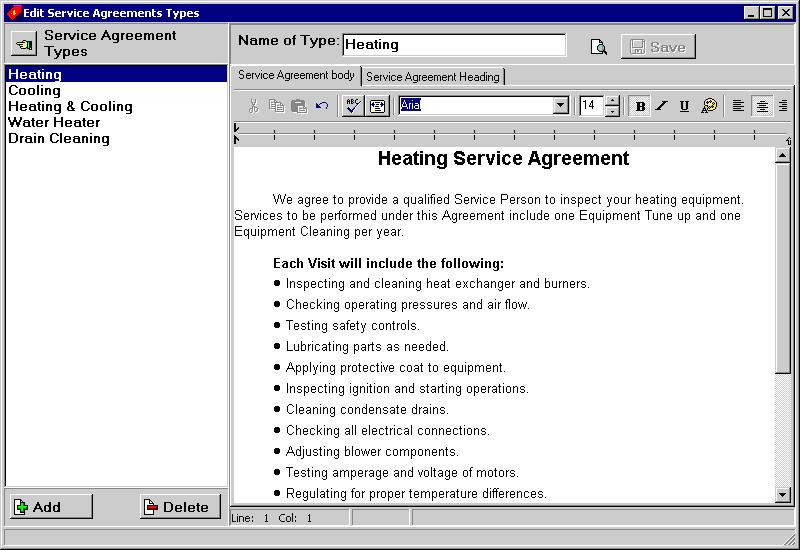Viewport: 800px width, 550px height.
Task: Click 'Applying protective coat to equipment.' line
Action: pyautogui.click(x=396, y=367)
